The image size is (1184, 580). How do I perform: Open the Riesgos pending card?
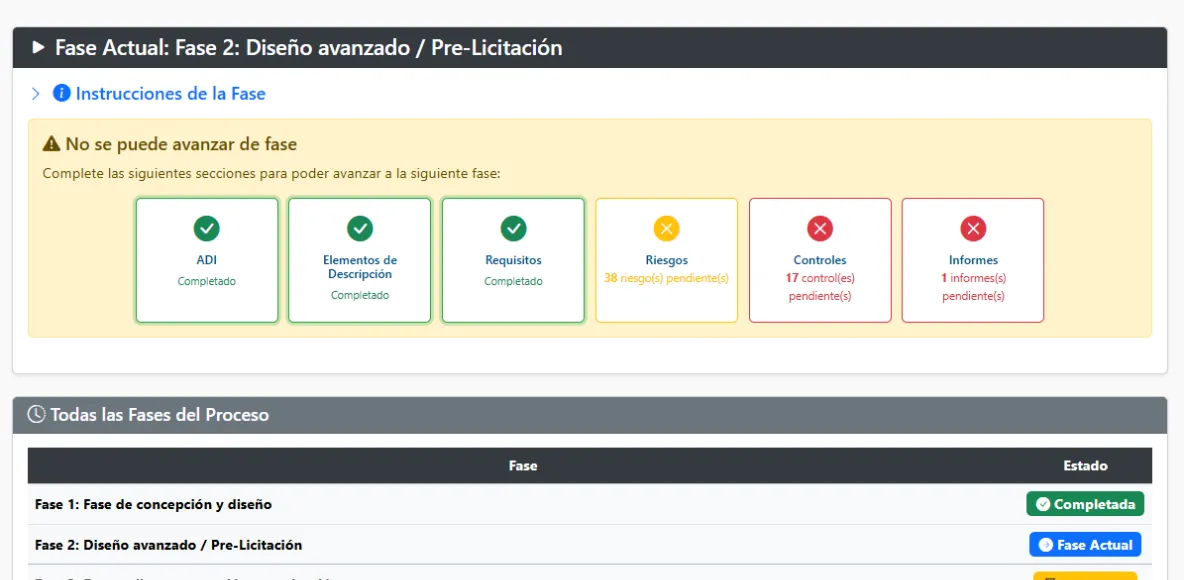click(666, 261)
